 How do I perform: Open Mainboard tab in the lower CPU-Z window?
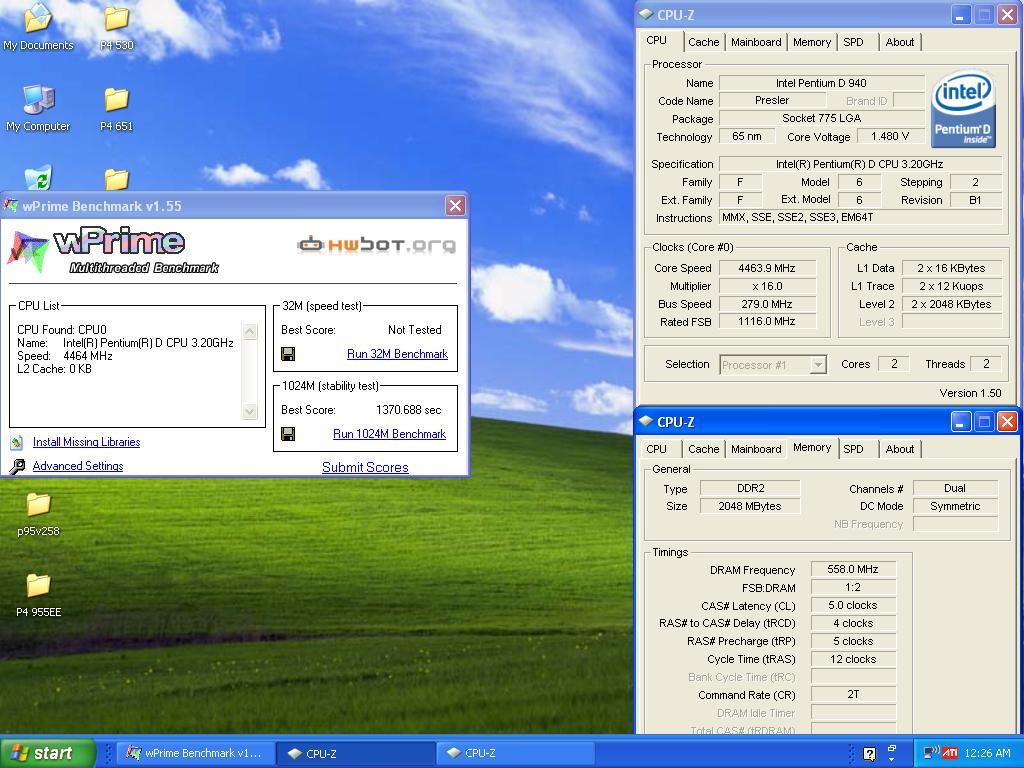point(756,449)
